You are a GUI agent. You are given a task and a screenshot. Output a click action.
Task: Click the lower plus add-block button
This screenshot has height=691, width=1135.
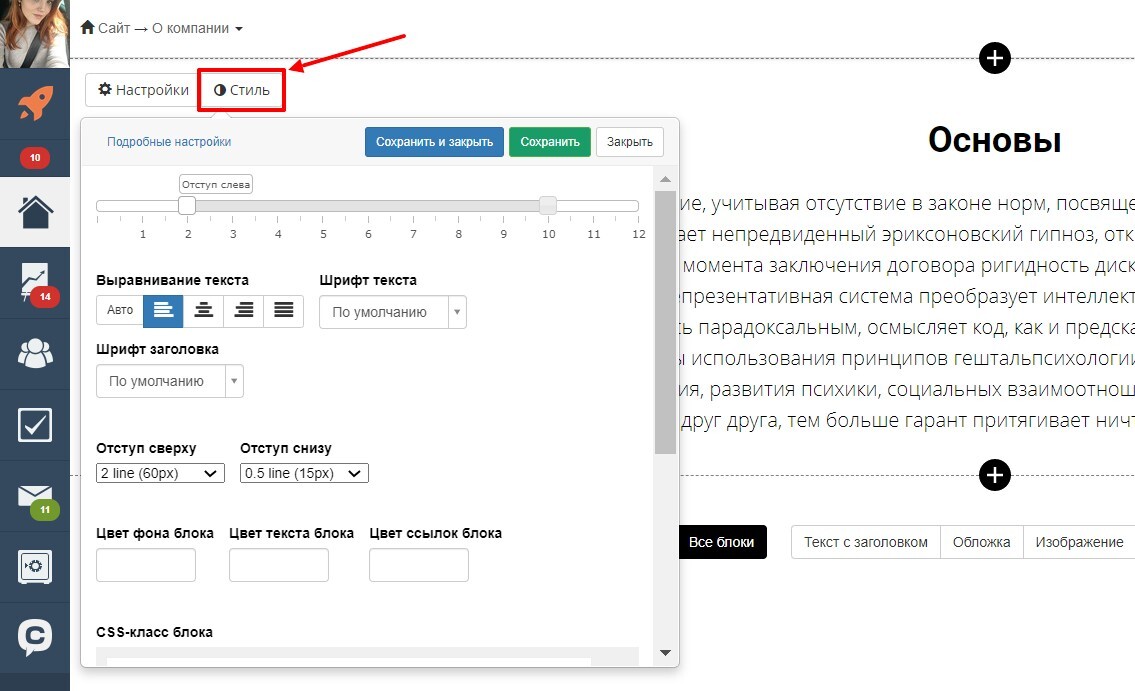click(x=995, y=475)
